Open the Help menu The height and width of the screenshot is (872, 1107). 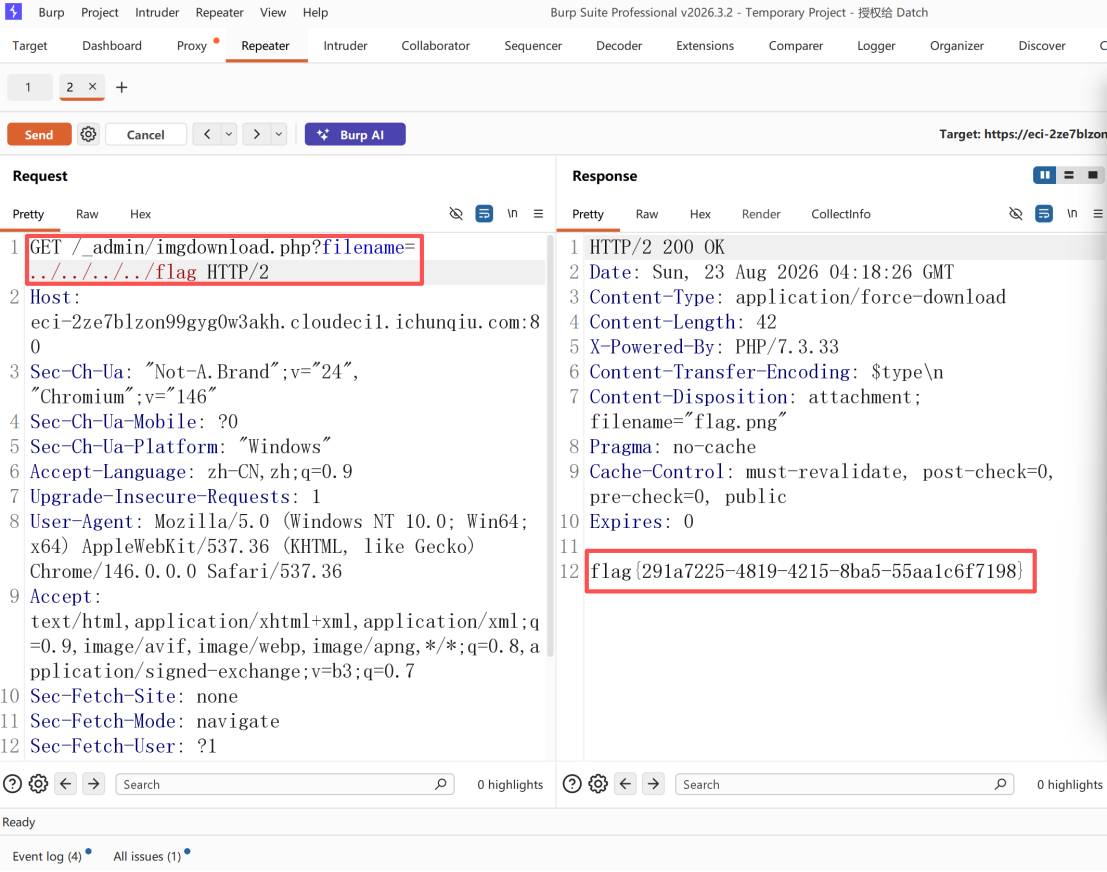point(316,12)
